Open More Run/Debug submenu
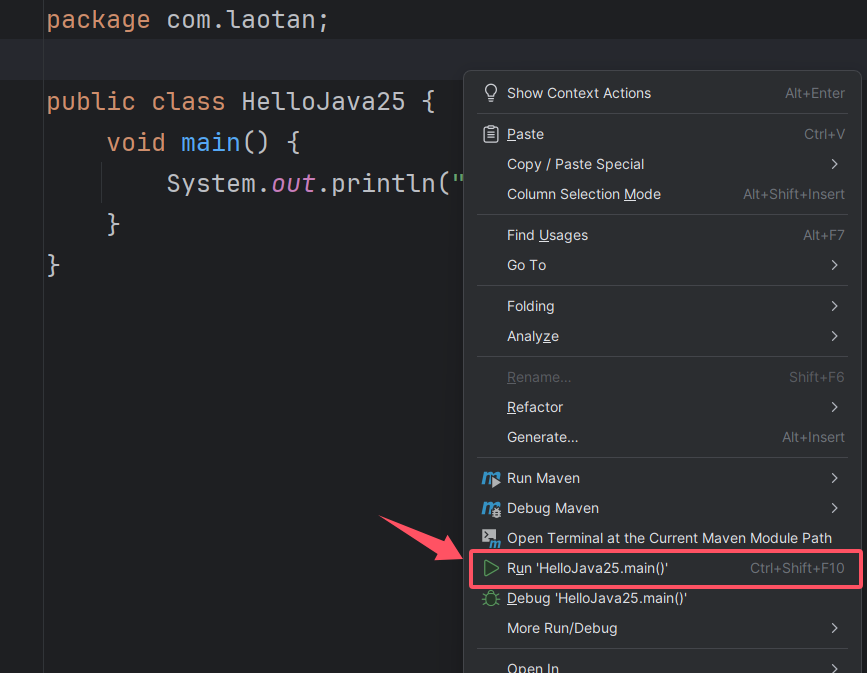The width and height of the screenshot is (867, 673). point(662,628)
